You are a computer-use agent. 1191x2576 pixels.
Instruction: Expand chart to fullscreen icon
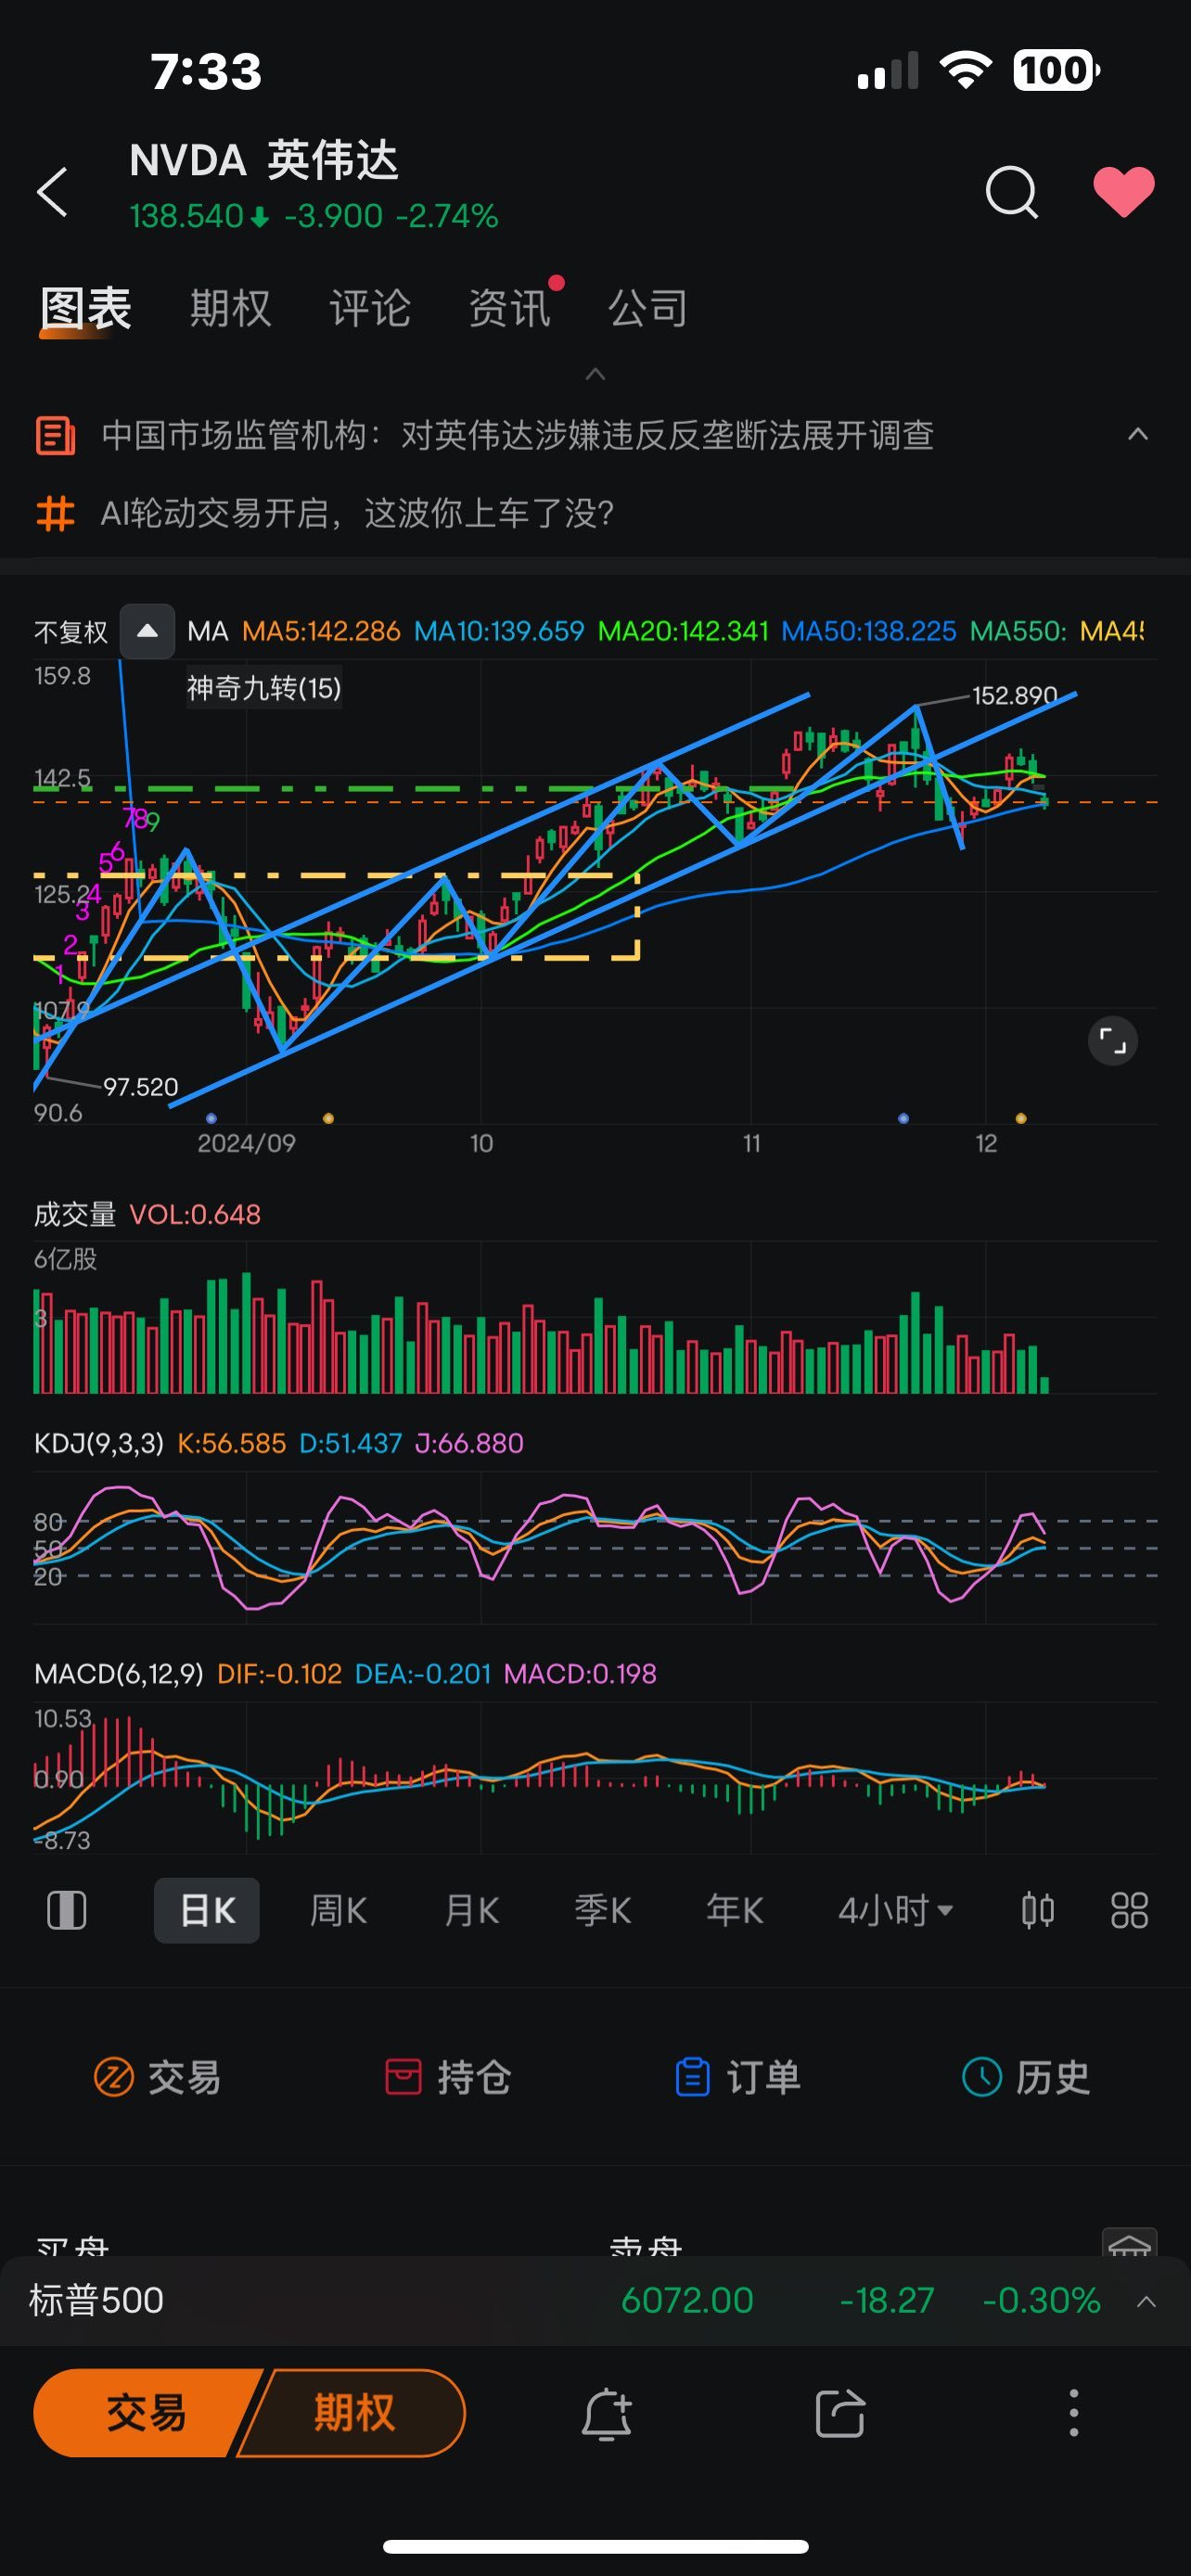coord(1113,1041)
